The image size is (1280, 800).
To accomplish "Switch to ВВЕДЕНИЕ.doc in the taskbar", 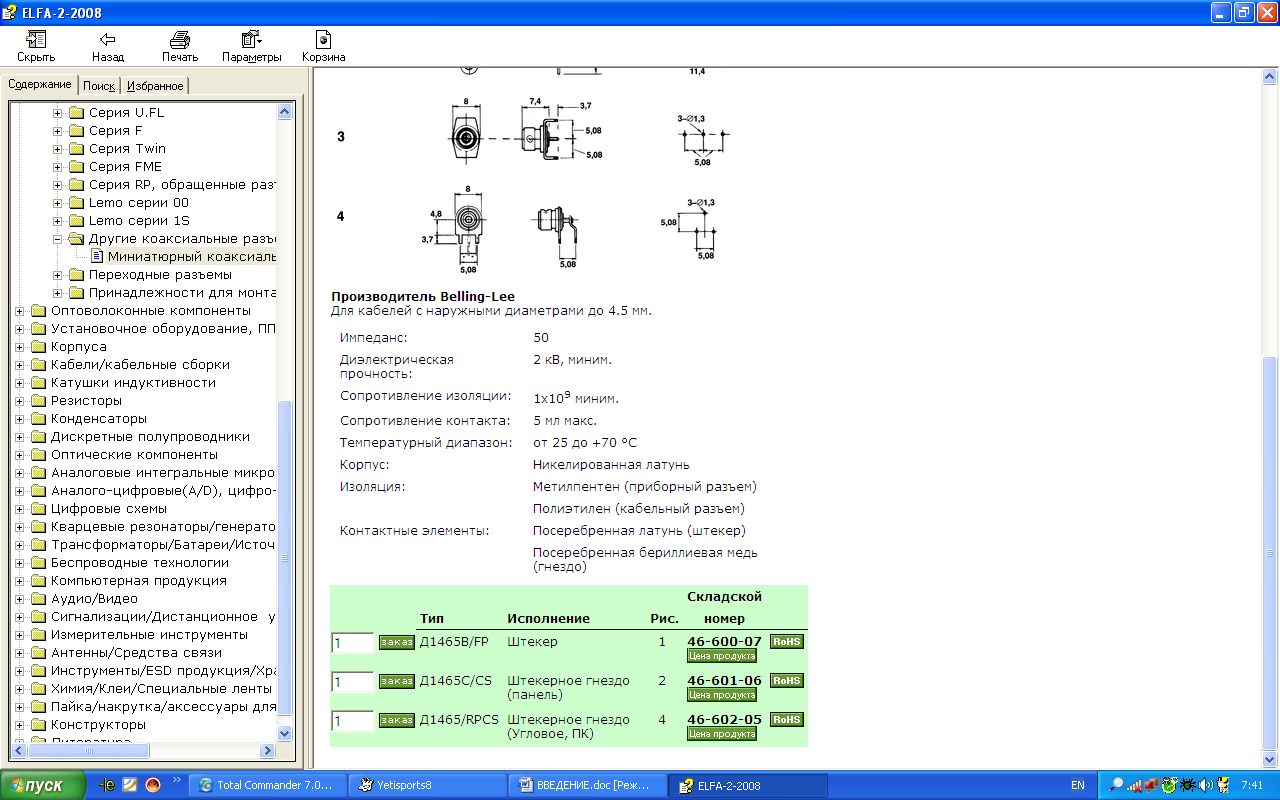I will [587, 785].
